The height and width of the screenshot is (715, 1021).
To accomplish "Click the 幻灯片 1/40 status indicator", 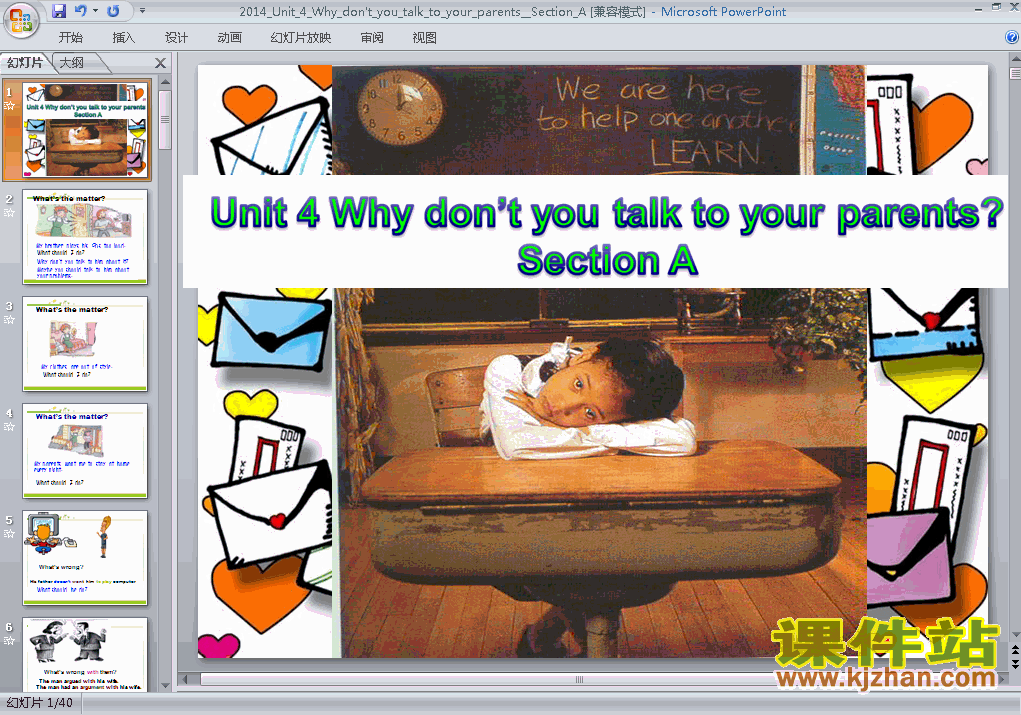I will 40,703.
